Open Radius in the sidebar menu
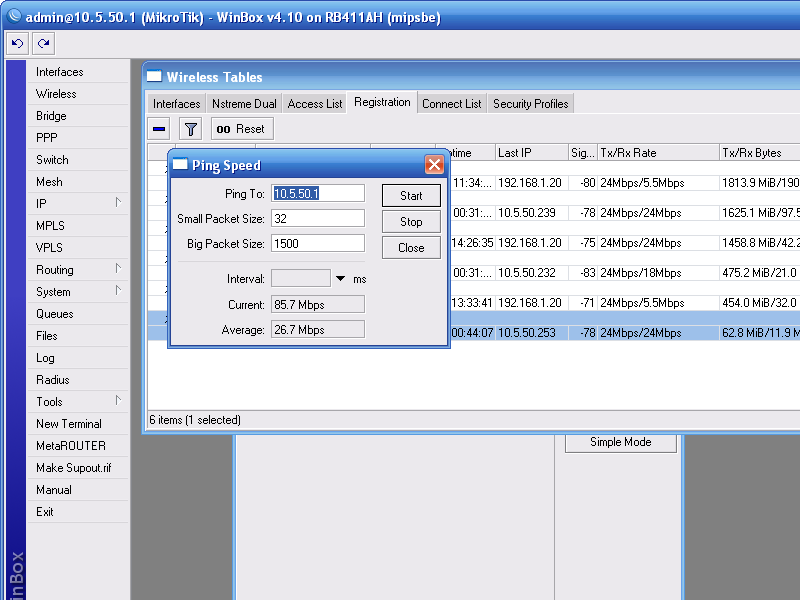800x600 pixels. (78, 380)
